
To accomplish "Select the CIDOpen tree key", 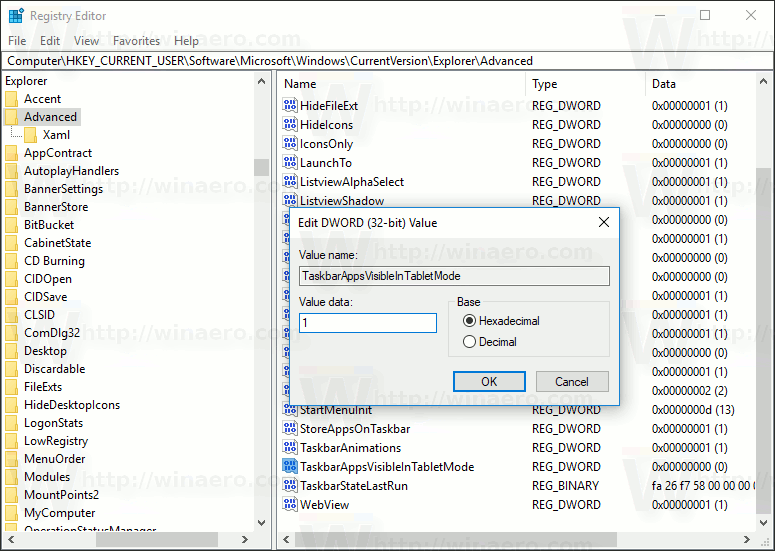I will pos(48,279).
